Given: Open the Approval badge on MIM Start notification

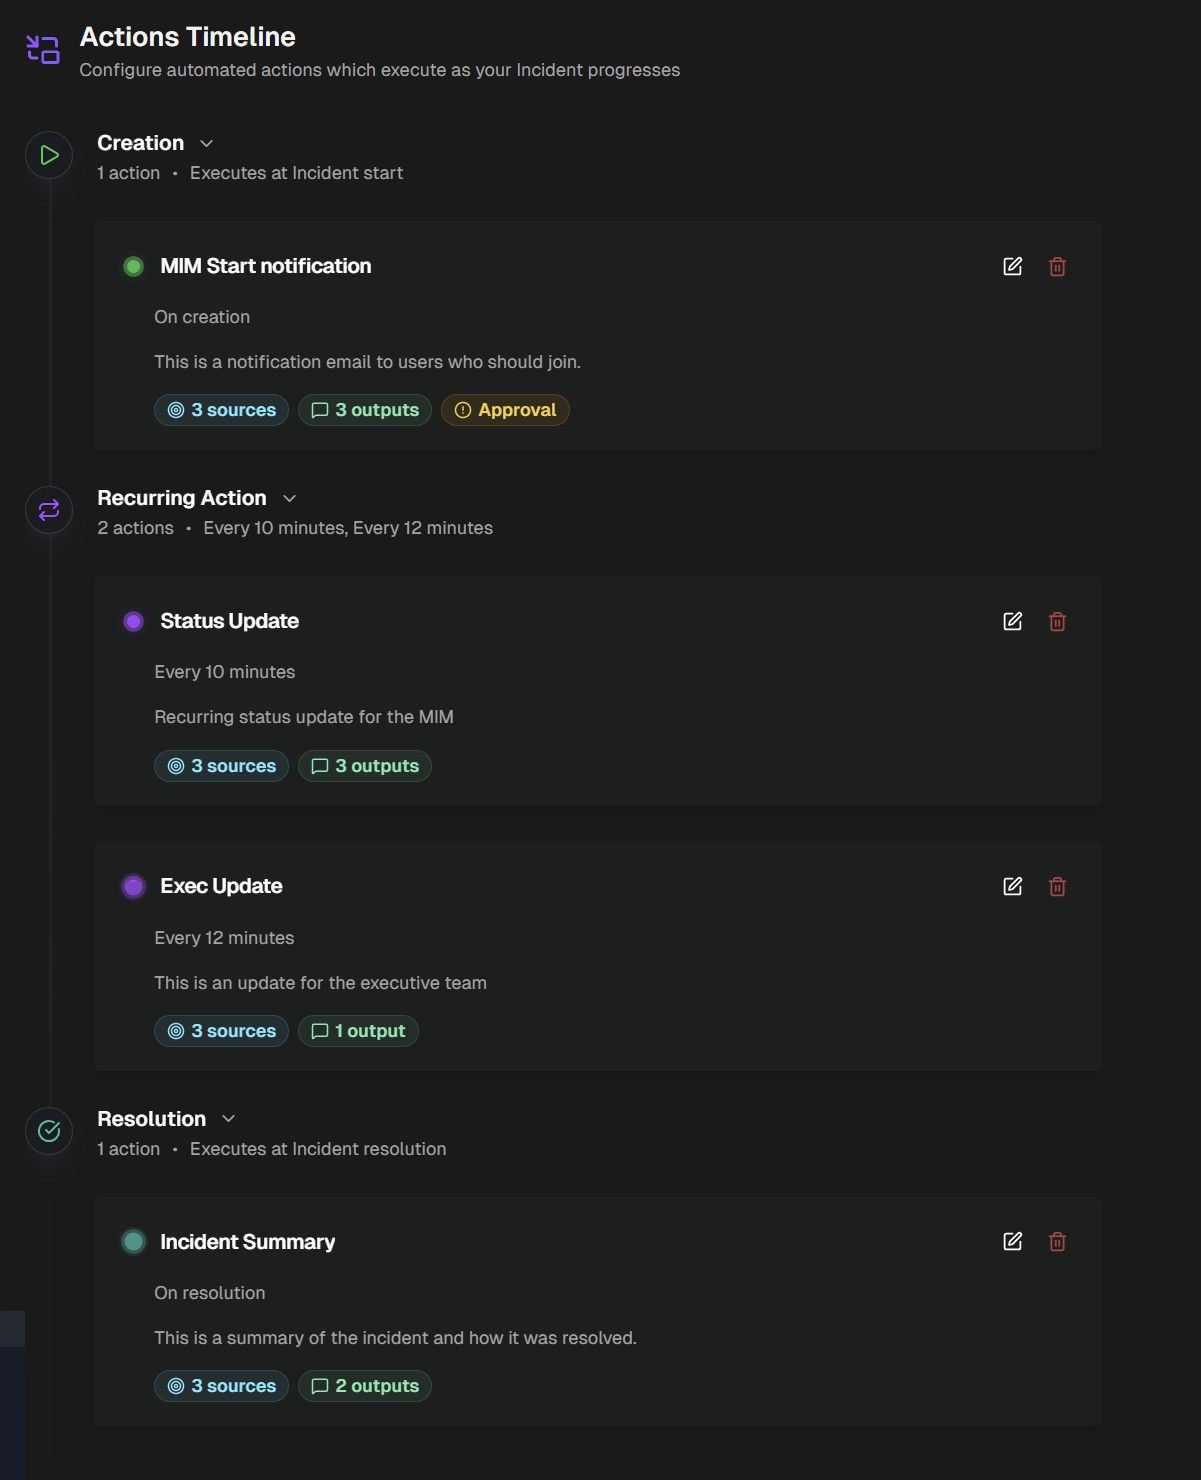Looking at the screenshot, I should (x=505, y=409).
